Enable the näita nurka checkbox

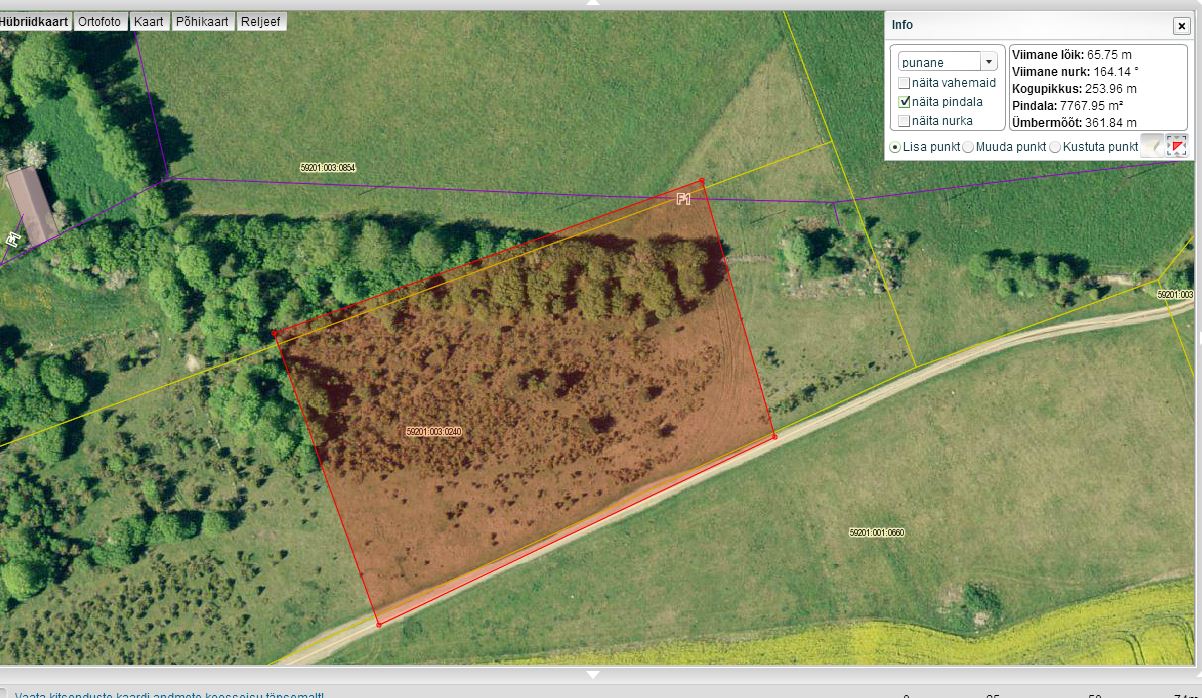pos(905,121)
